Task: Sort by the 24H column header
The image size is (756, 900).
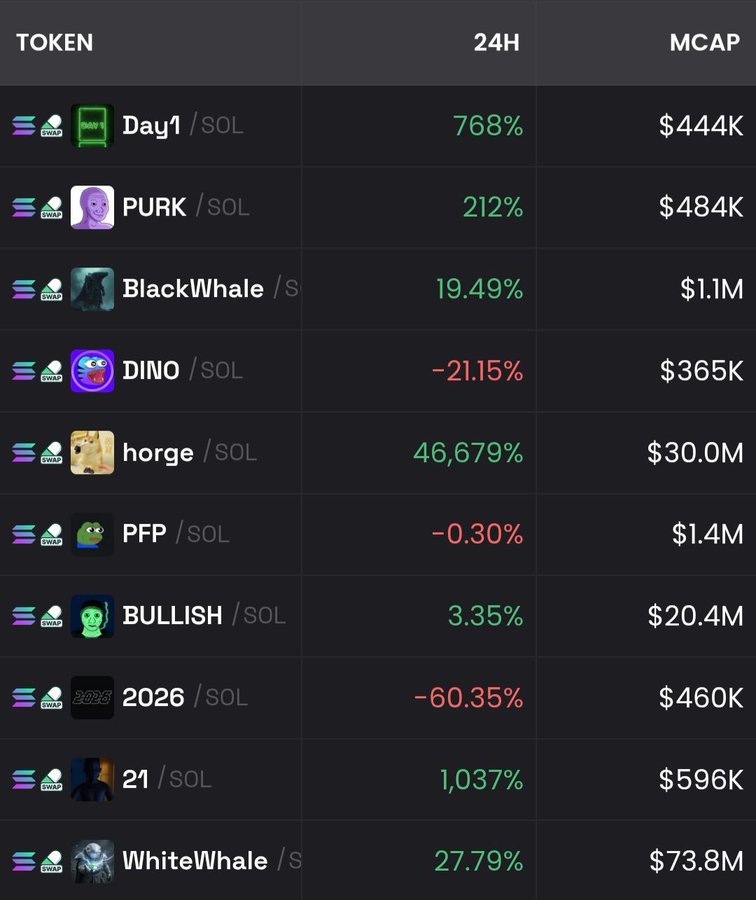Action: click(x=496, y=43)
